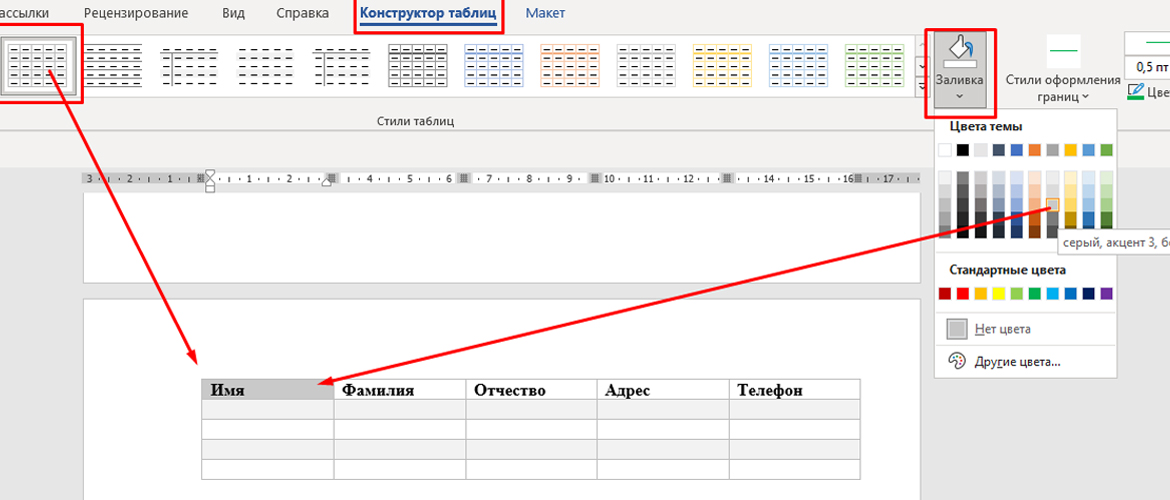Image resolution: width=1170 pixels, height=500 pixels.
Task: Switch to Конструктор таблиц tab
Action: [x=428, y=14]
